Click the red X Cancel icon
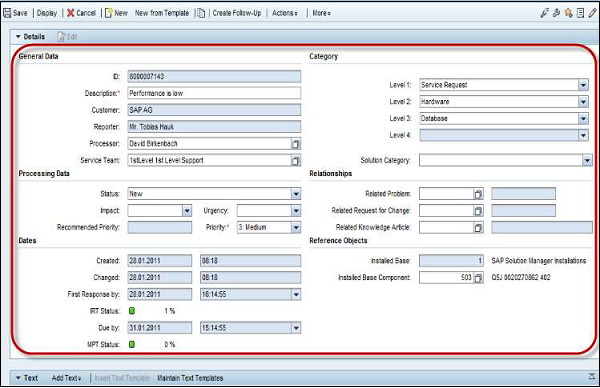The image size is (600, 388). point(70,13)
